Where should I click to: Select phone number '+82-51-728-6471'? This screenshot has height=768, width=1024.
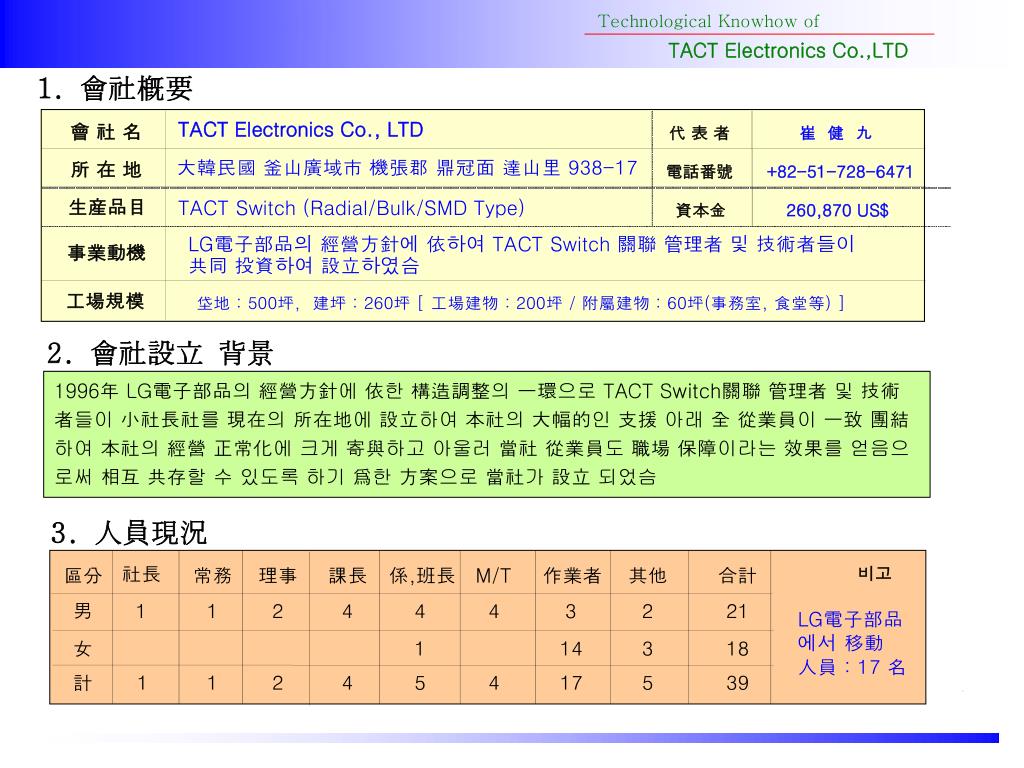click(839, 172)
